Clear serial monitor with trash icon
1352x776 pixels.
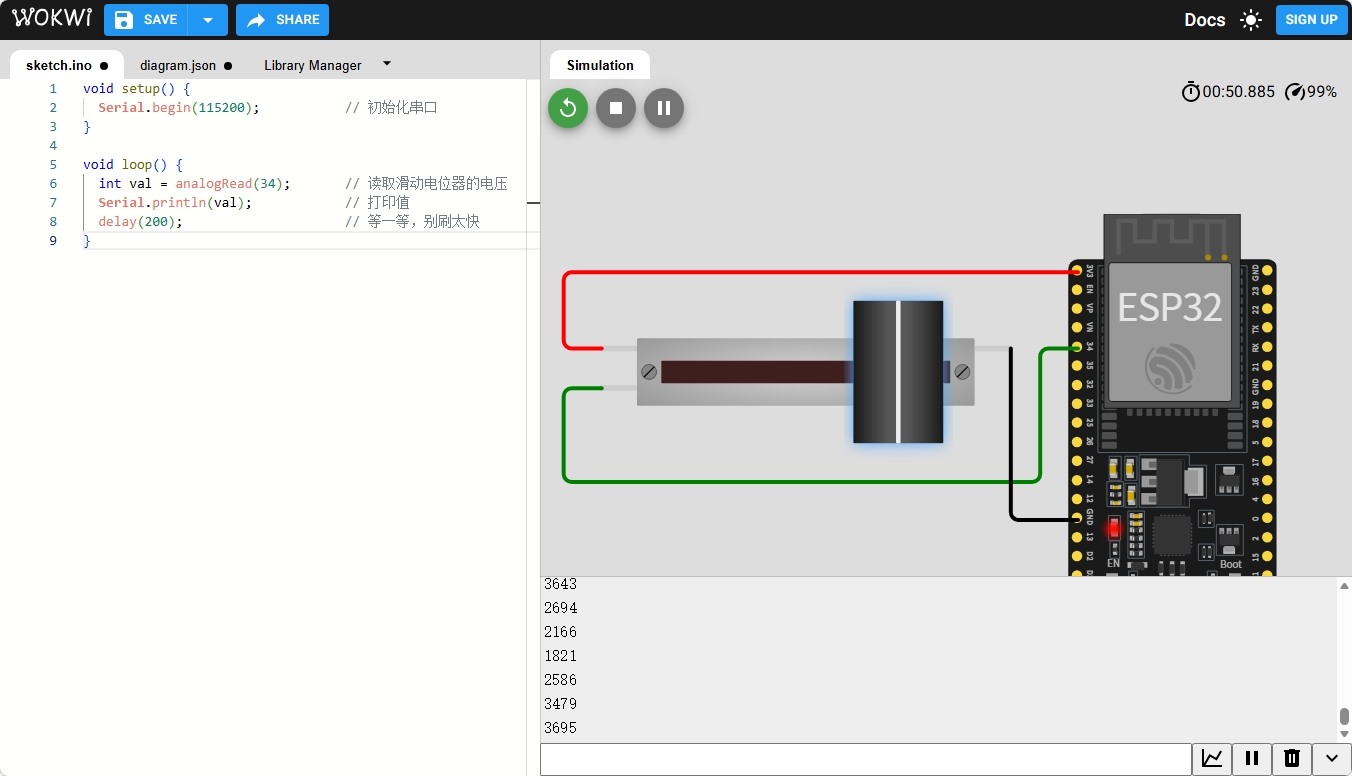click(1292, 759)
